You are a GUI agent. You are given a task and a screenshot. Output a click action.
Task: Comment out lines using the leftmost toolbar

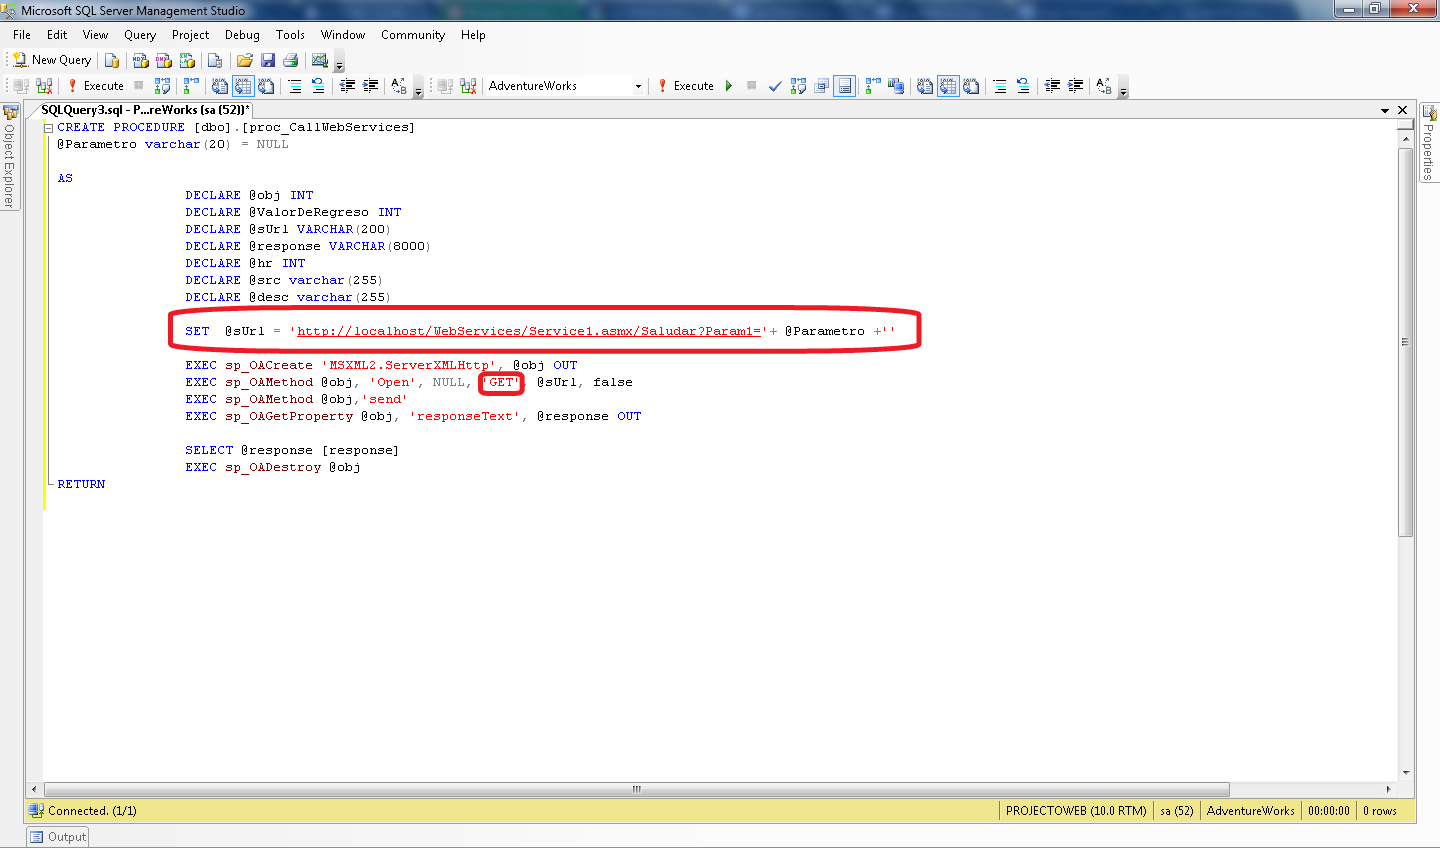pos(295,86)
